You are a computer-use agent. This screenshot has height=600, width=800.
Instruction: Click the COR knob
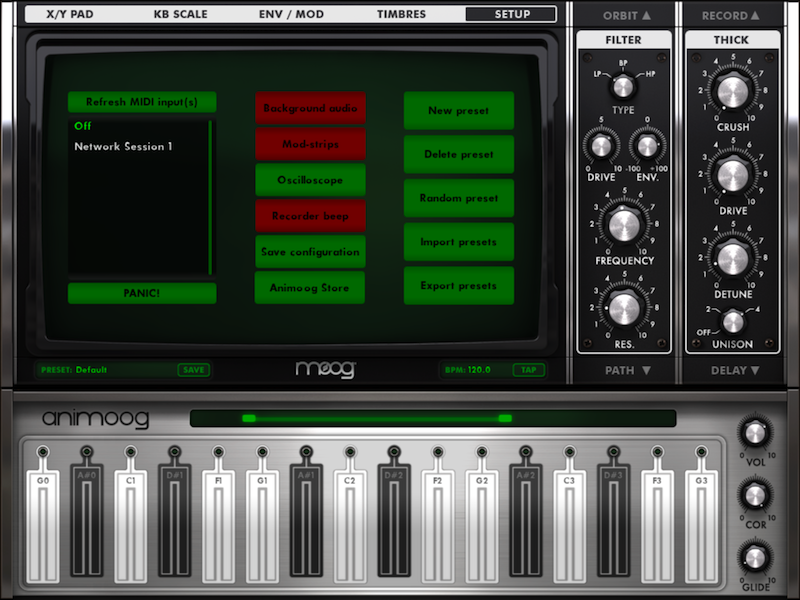755,495
